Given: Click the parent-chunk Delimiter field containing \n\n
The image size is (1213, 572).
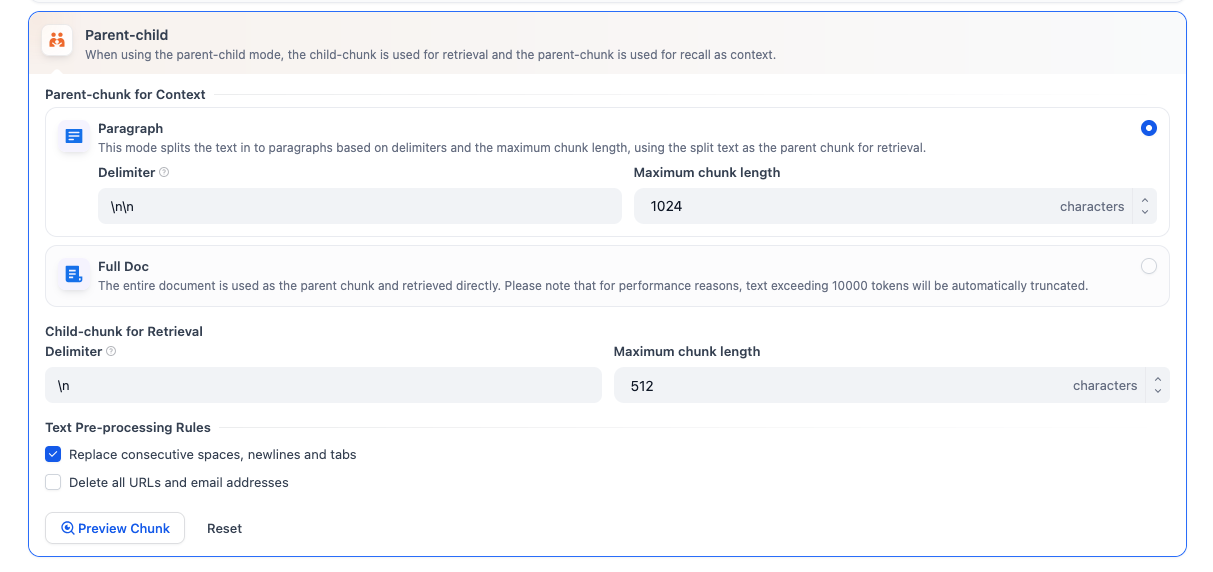Looking at the screenshot, I should pos(360,207).
